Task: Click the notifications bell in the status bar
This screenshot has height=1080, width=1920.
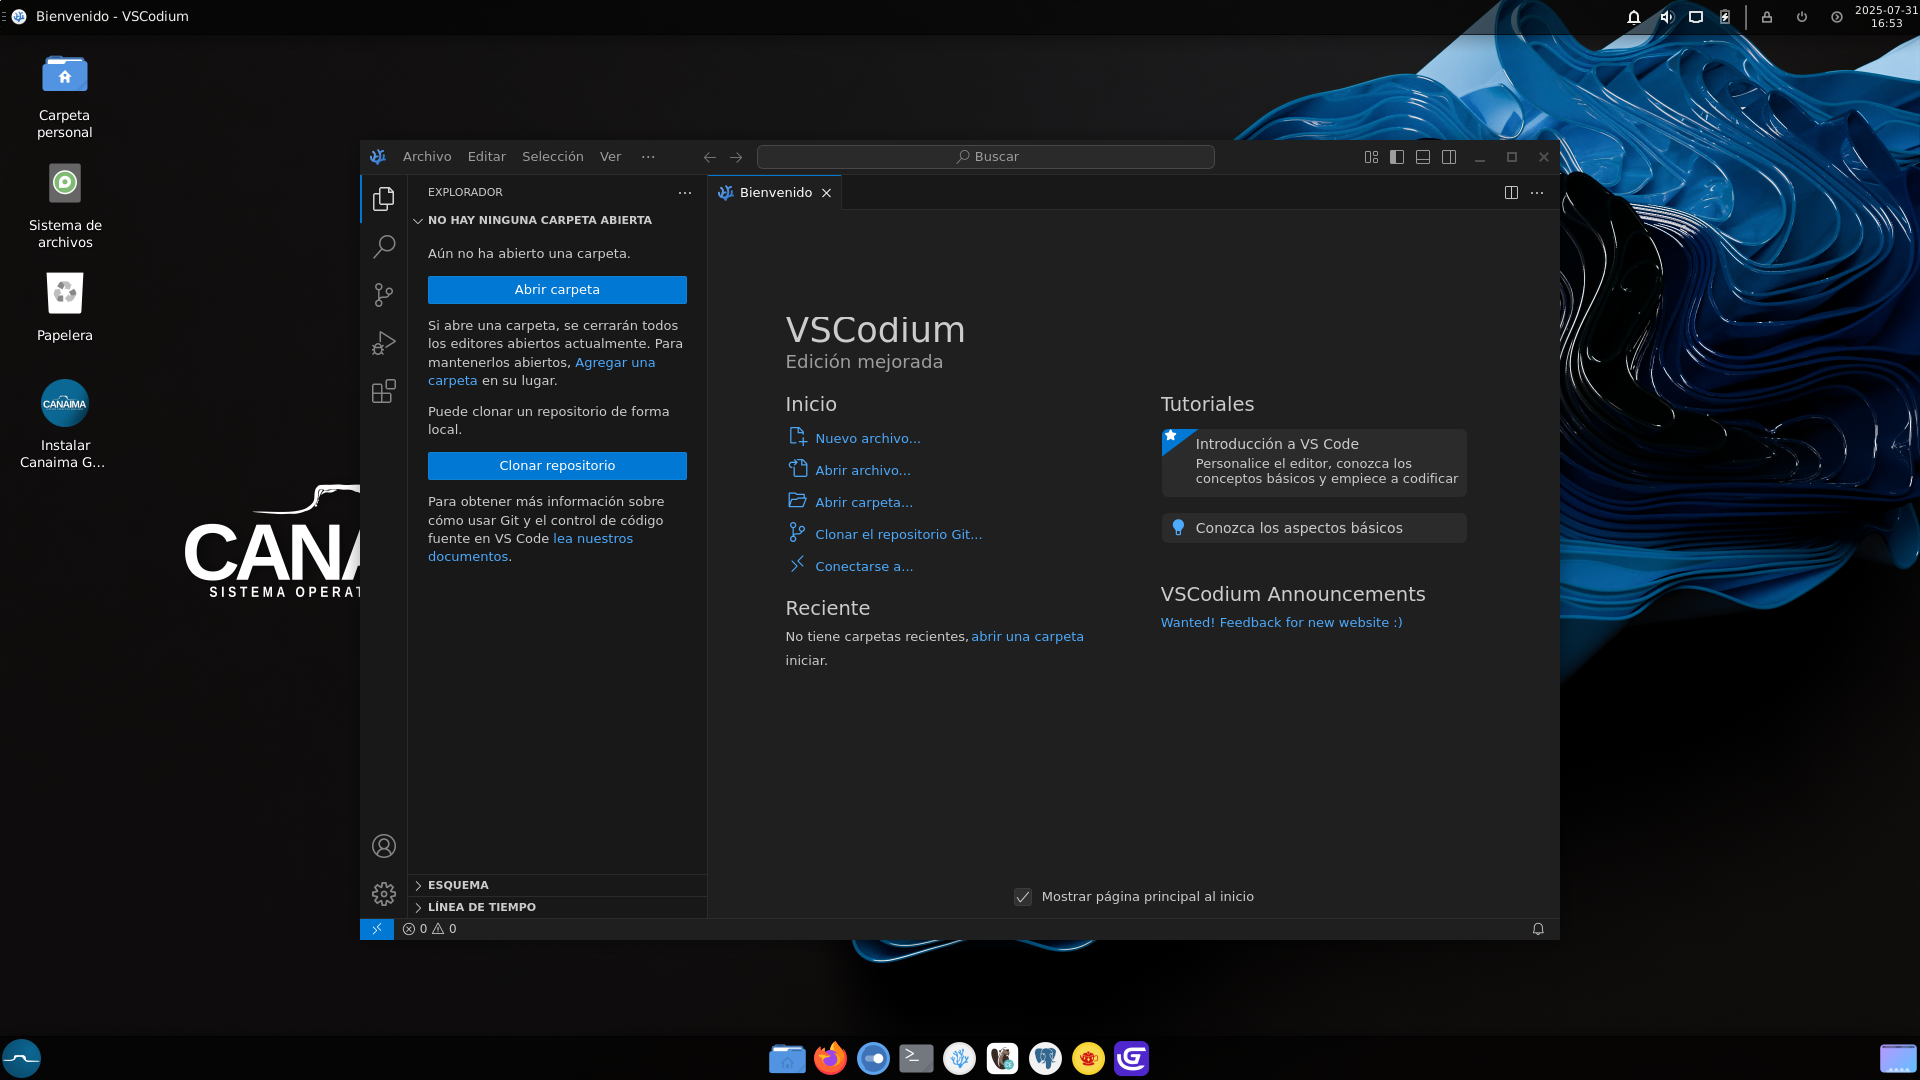Action: 1537,928
